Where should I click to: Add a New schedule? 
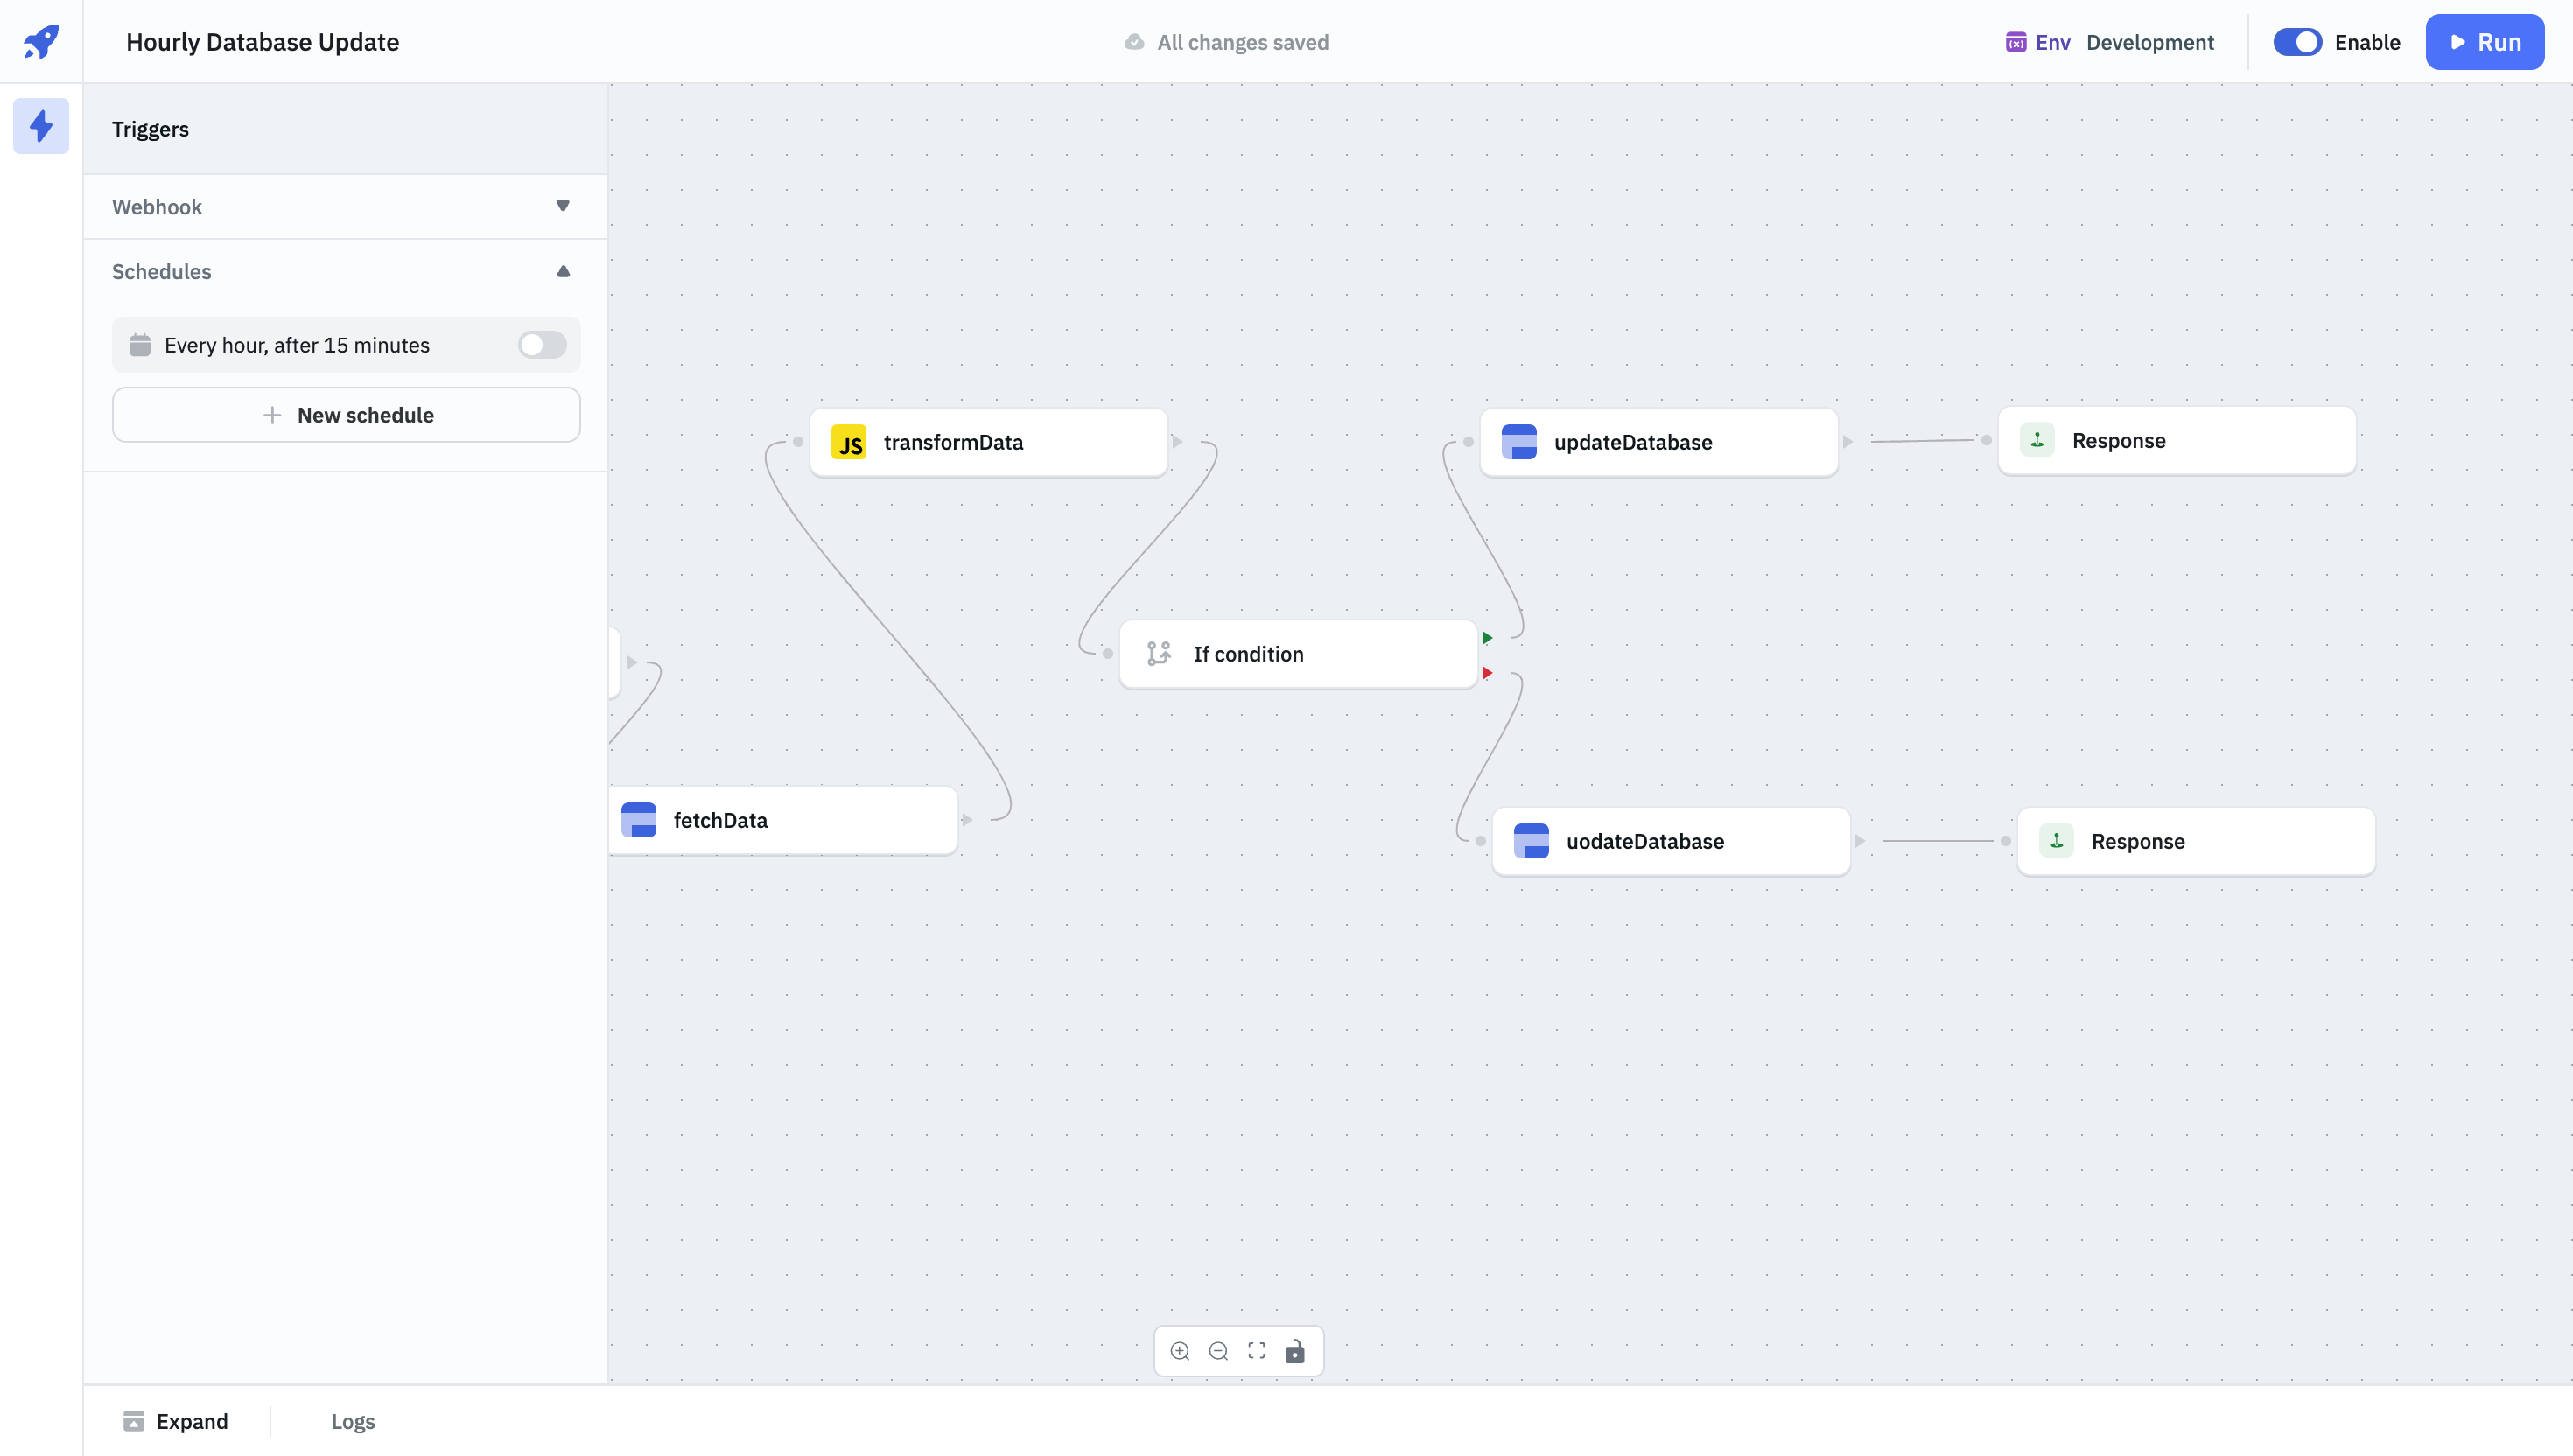[346, 415]
